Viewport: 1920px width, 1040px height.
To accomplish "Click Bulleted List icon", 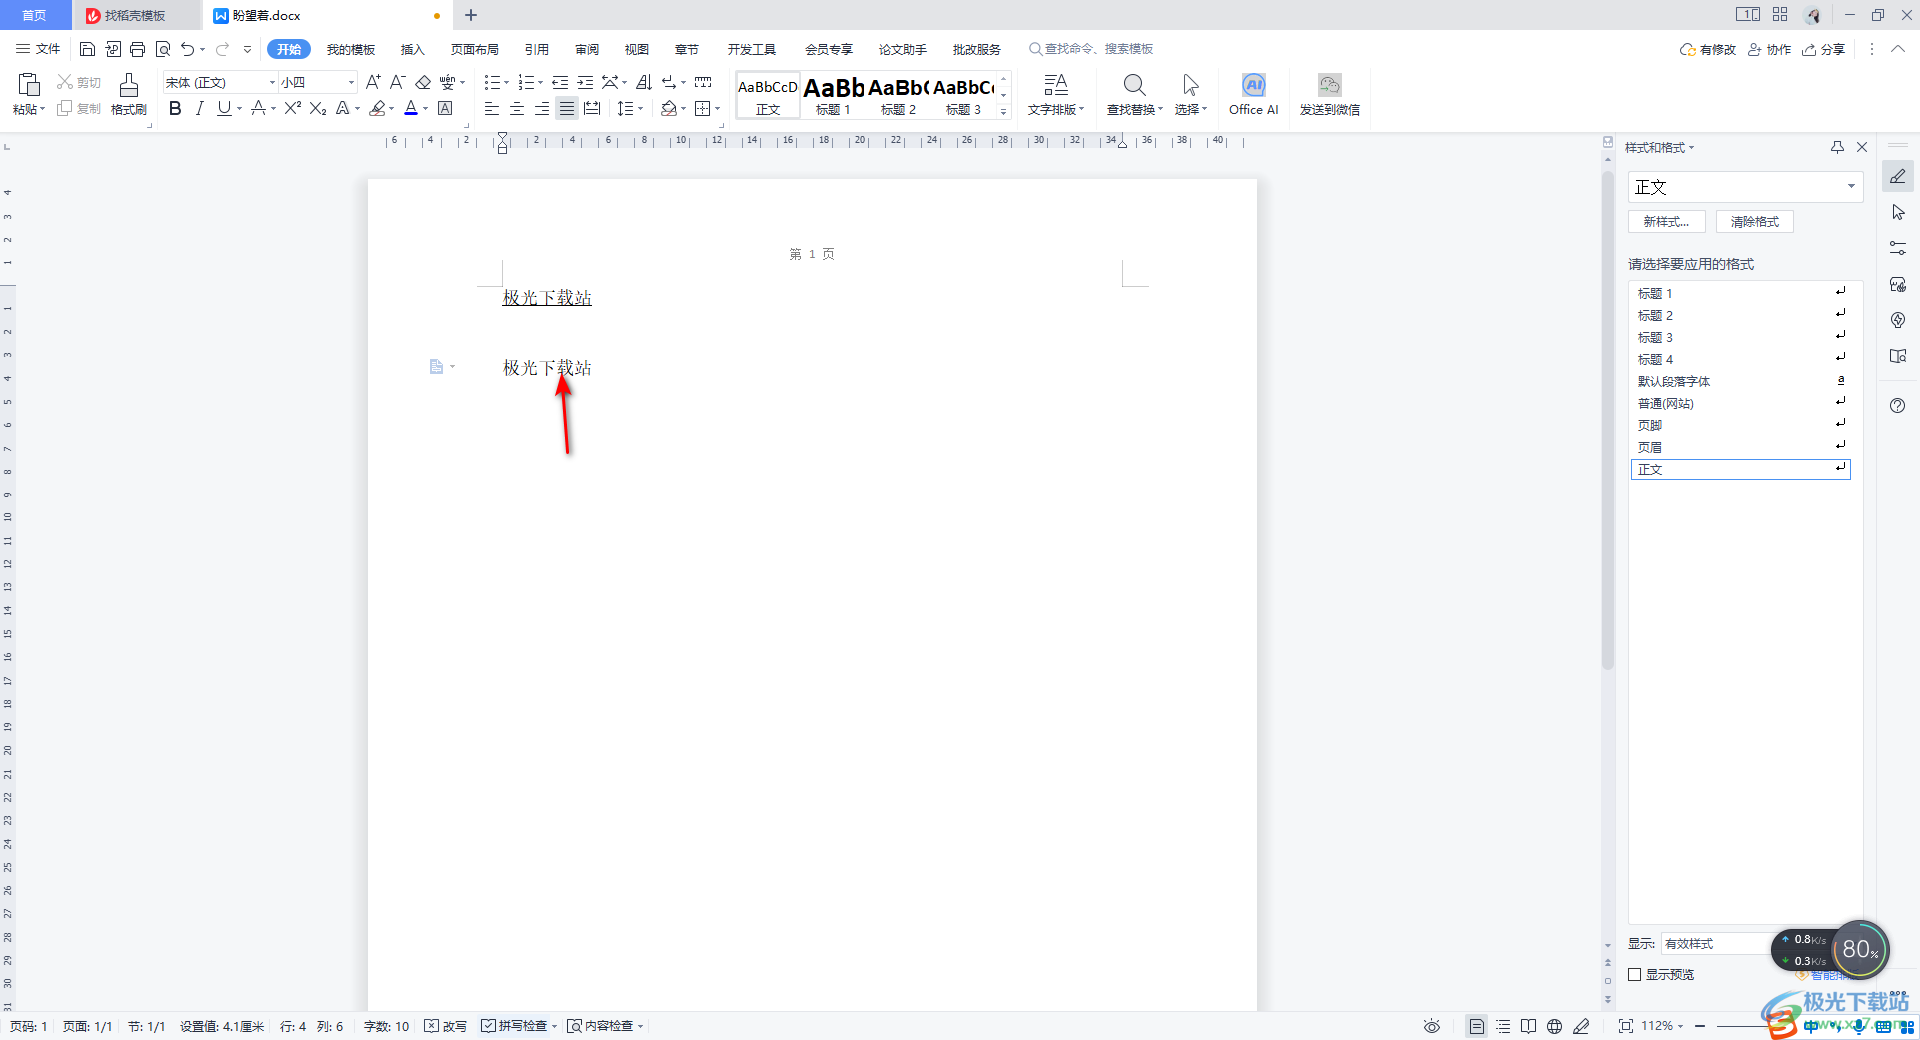I will click(492, 82).
